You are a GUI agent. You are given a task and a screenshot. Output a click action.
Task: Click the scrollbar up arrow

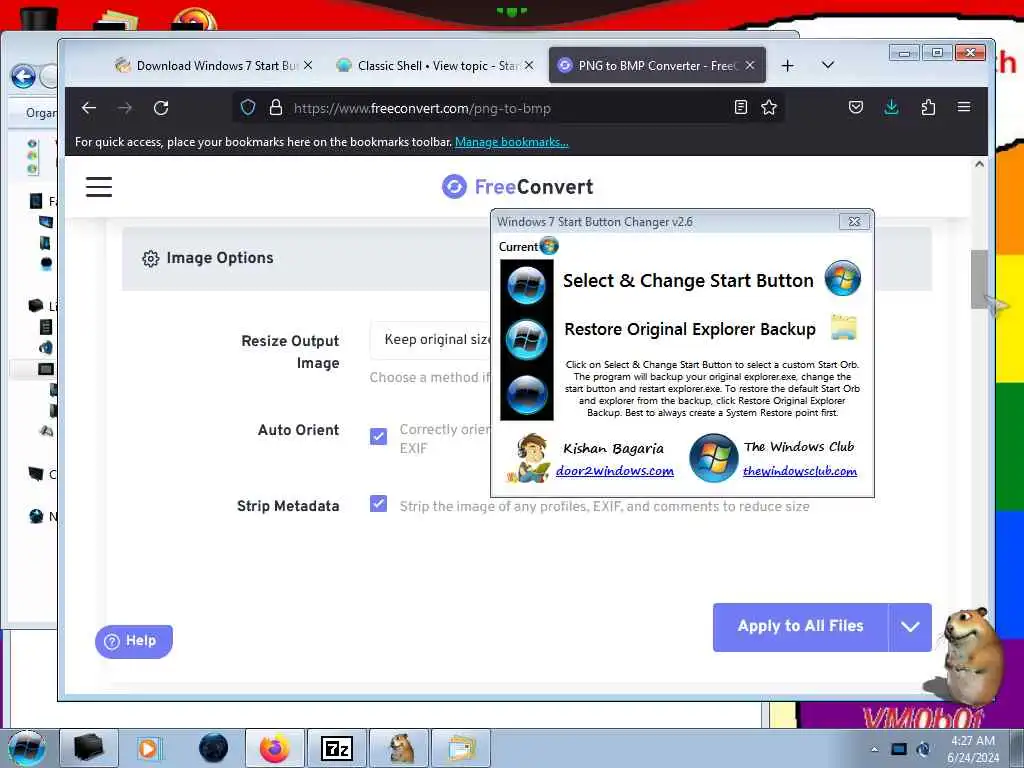pyautogui.click(x=979, y=165)
